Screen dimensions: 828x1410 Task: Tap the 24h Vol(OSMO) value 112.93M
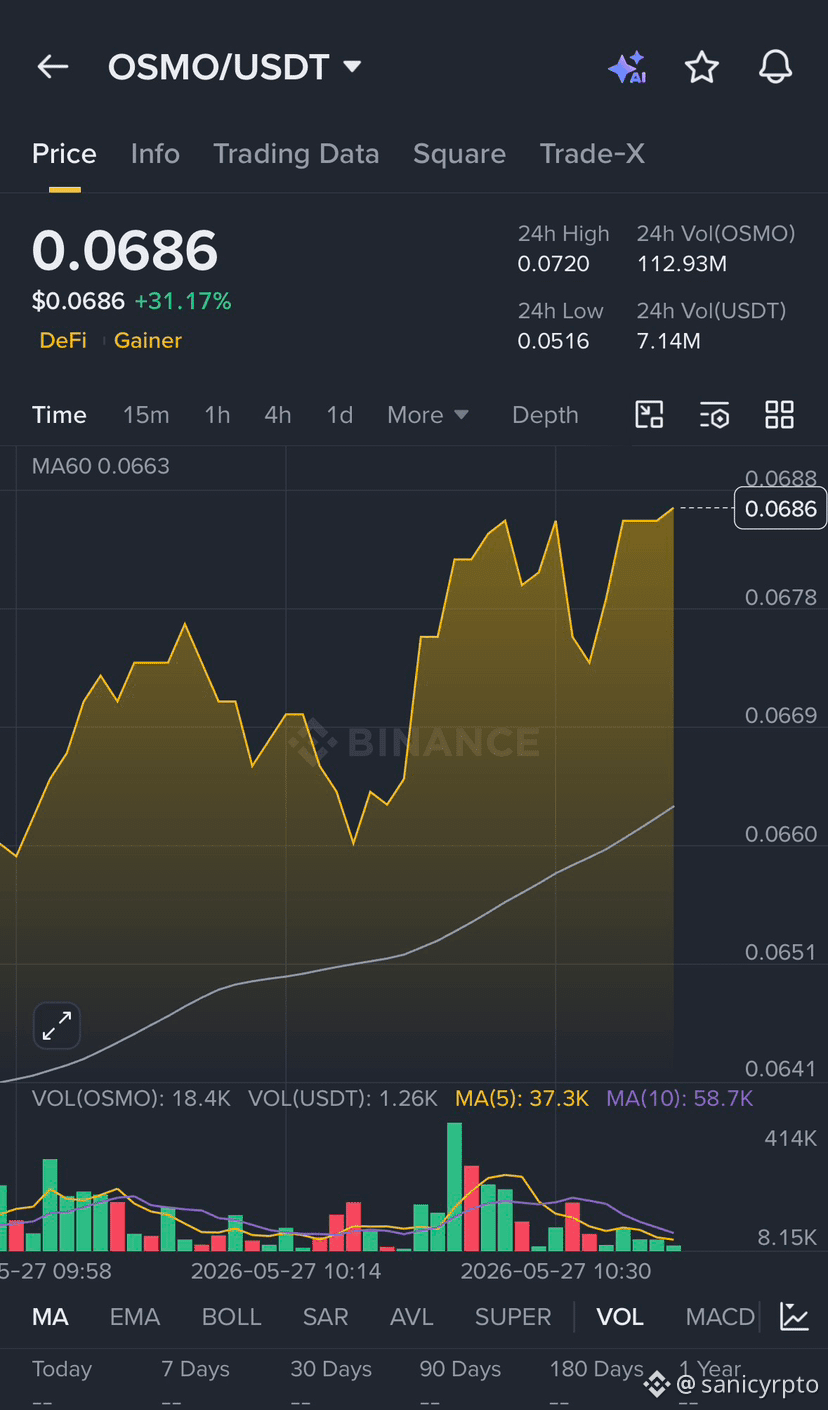pos(682,264)
